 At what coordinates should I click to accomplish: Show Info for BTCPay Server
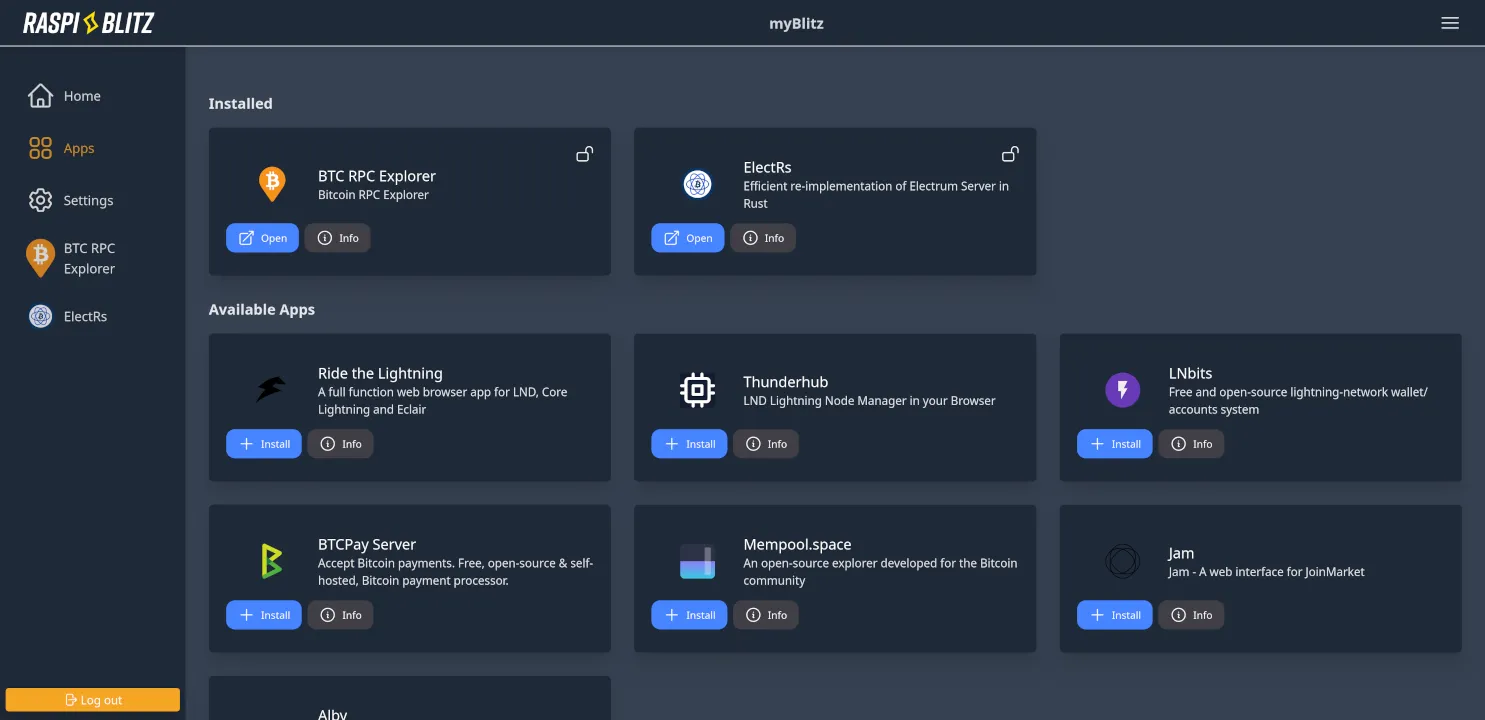(340, 615)
